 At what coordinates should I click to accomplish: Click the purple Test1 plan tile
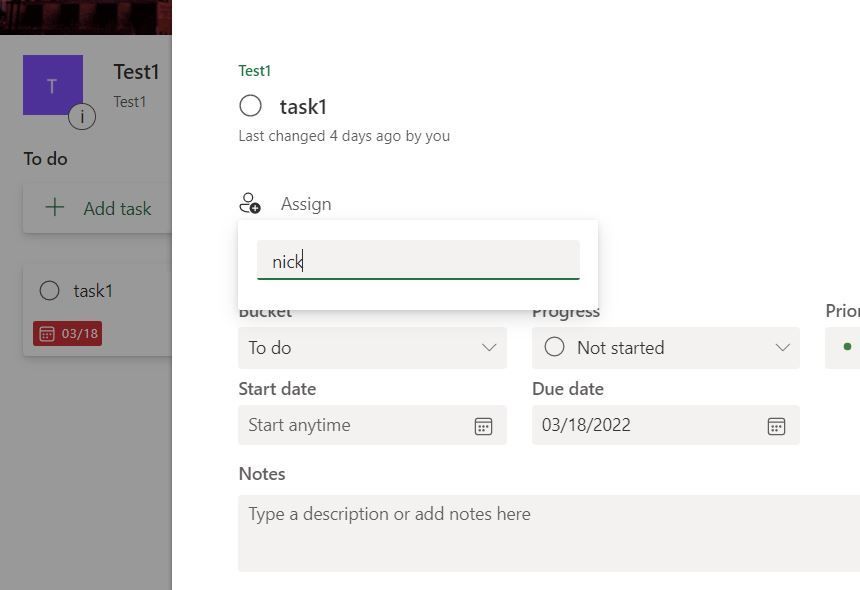click(x=53, y=85)
